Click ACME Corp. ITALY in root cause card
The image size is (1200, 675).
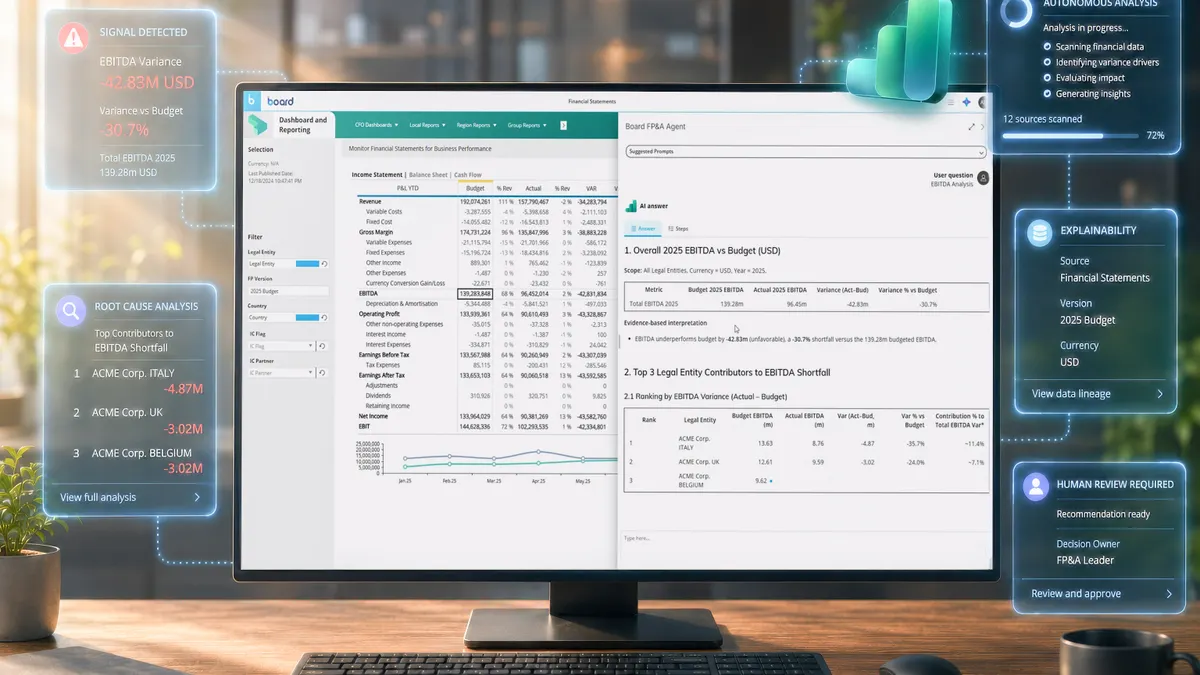pyautogui.click(x=134, y=374)
